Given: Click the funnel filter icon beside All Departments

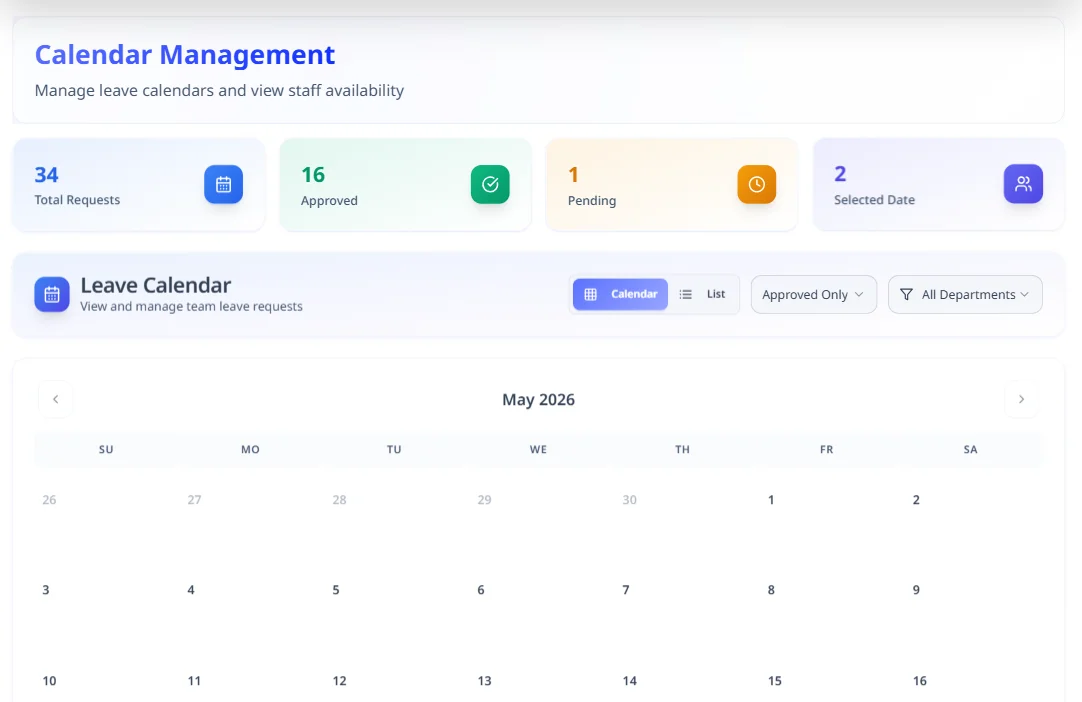Looking at the screenshot, I should click(x=907, y=295).
